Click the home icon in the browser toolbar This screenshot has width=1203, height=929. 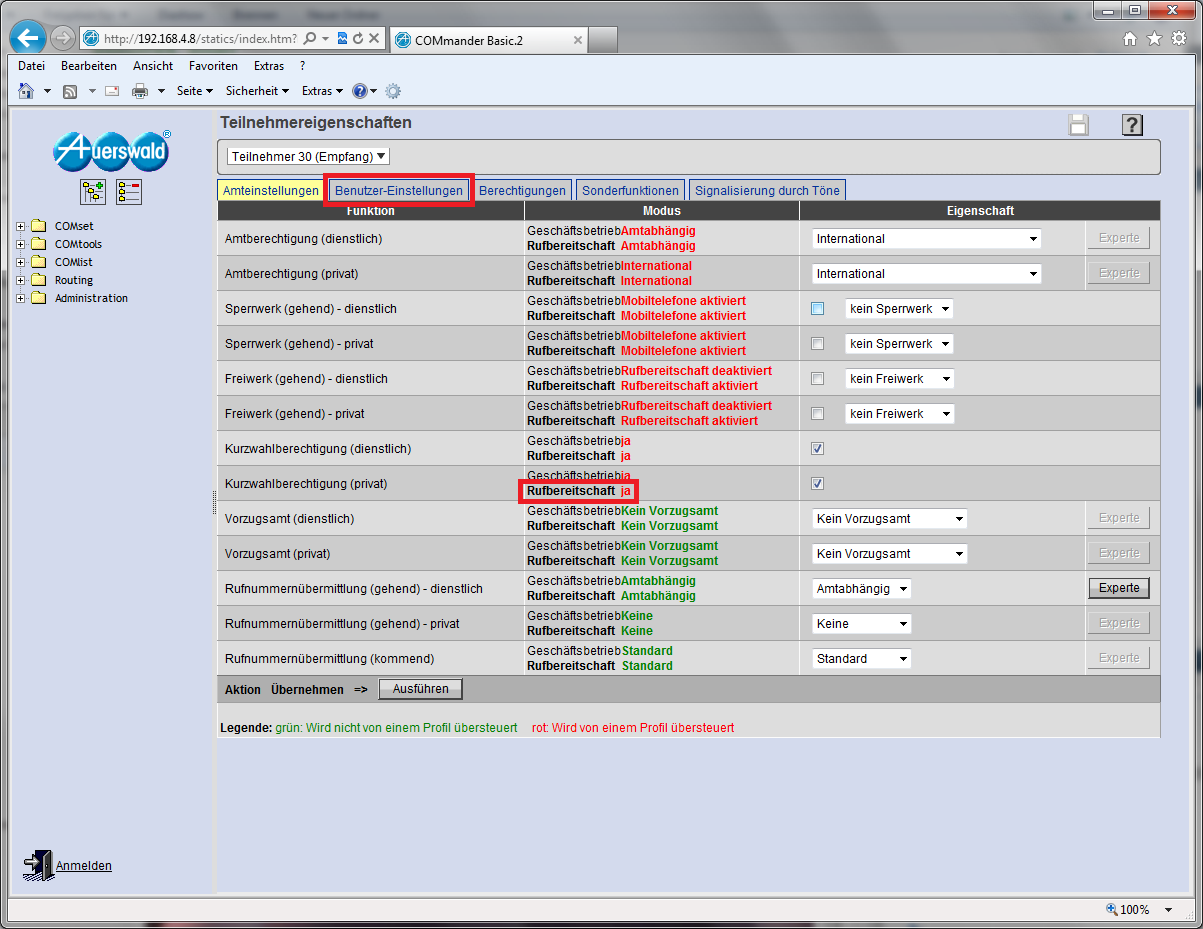[26, 91]
